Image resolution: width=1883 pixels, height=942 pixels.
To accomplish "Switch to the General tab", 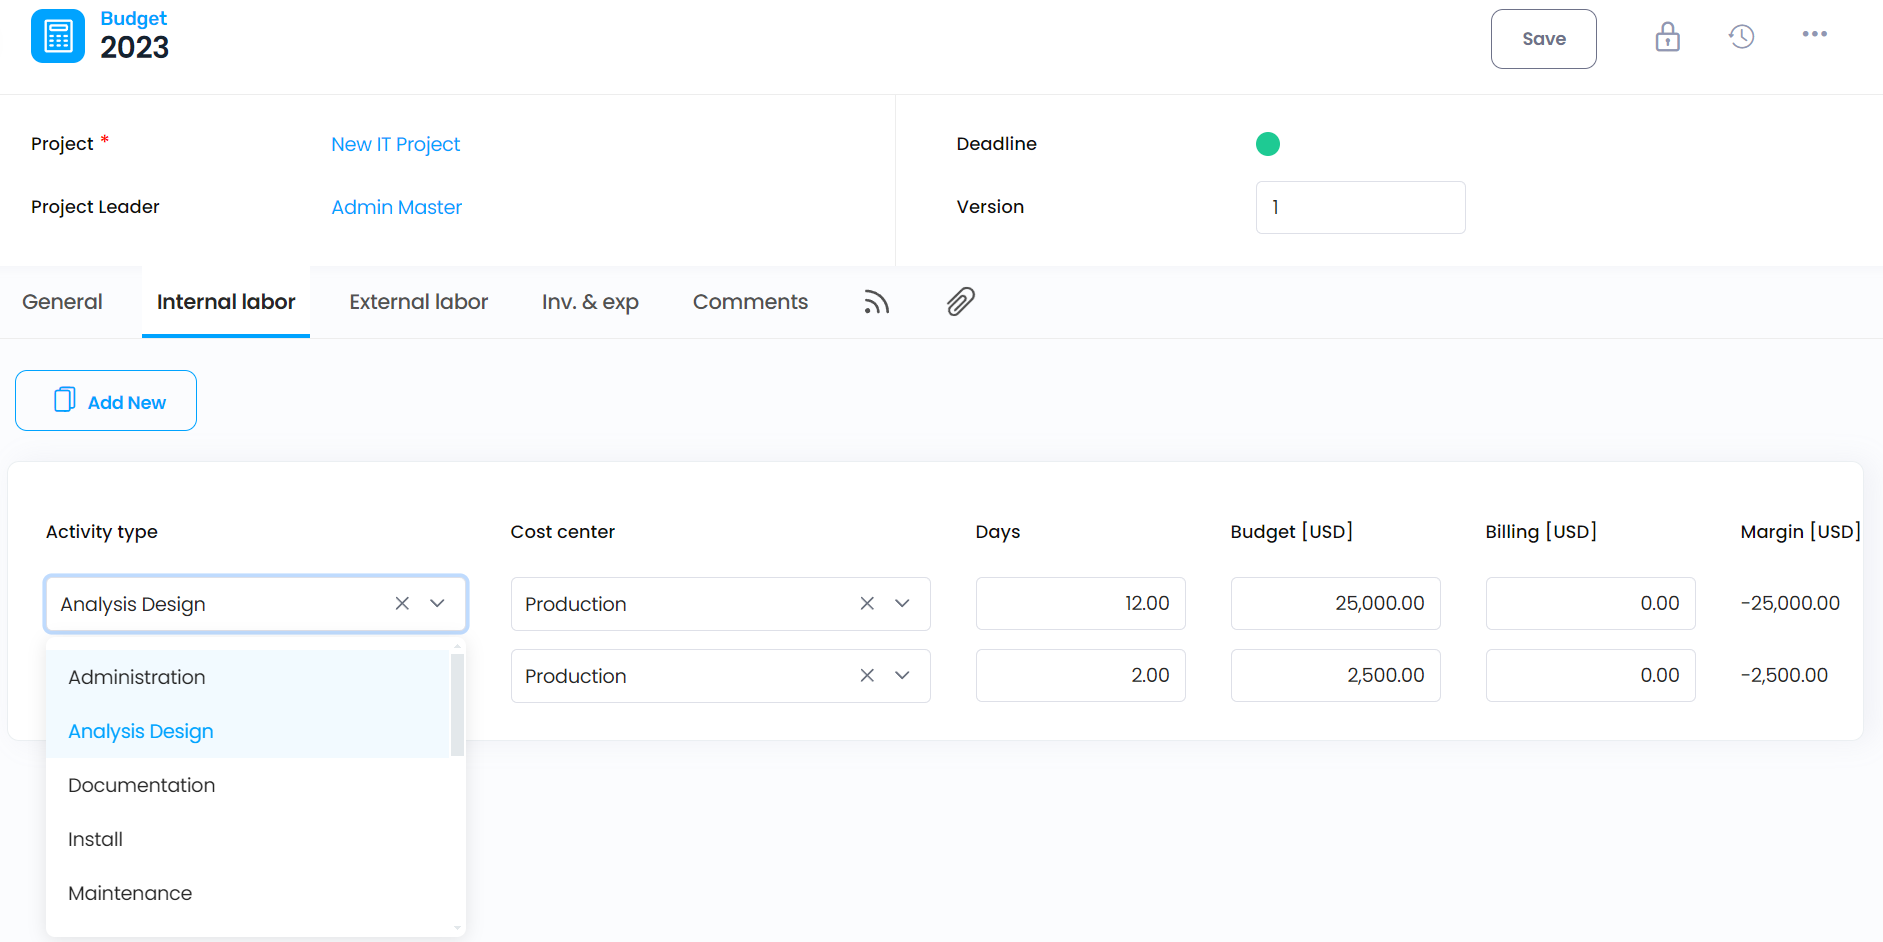I will (62, 302).
